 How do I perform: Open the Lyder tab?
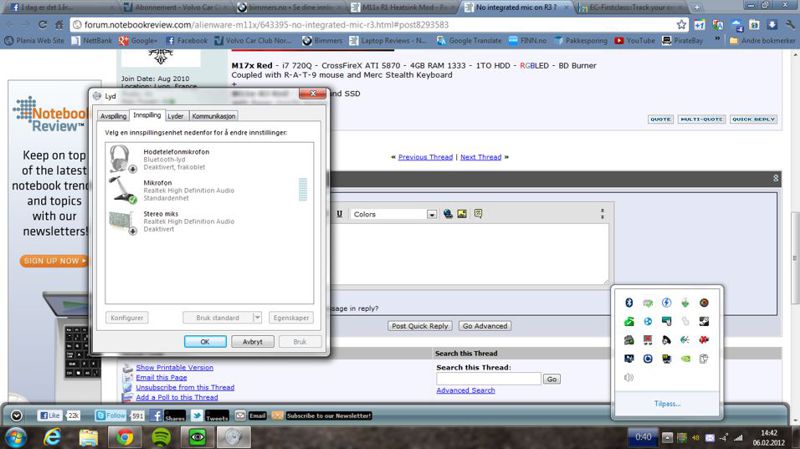[x=176, y=116]
